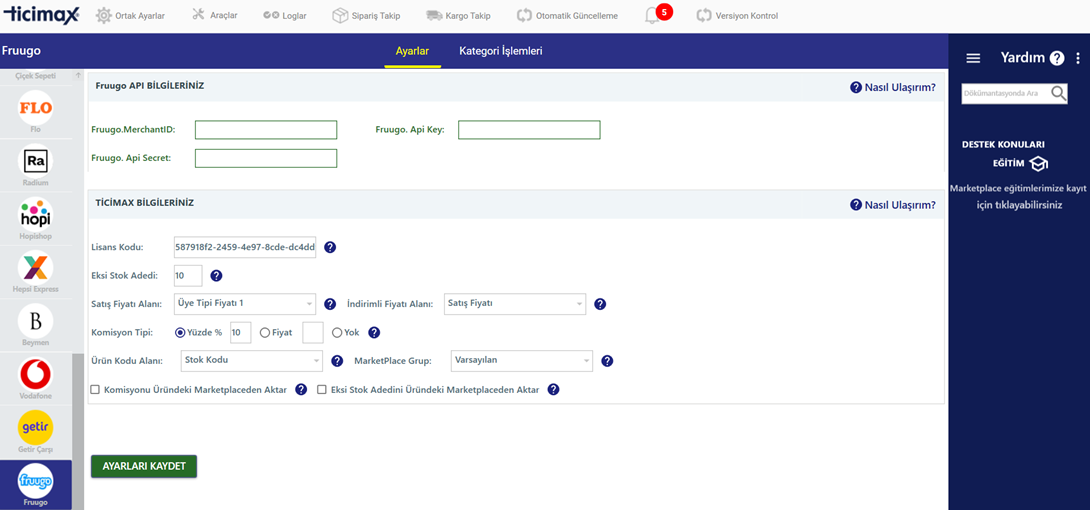Select Fiyat commission radio

tap(264, 333)
